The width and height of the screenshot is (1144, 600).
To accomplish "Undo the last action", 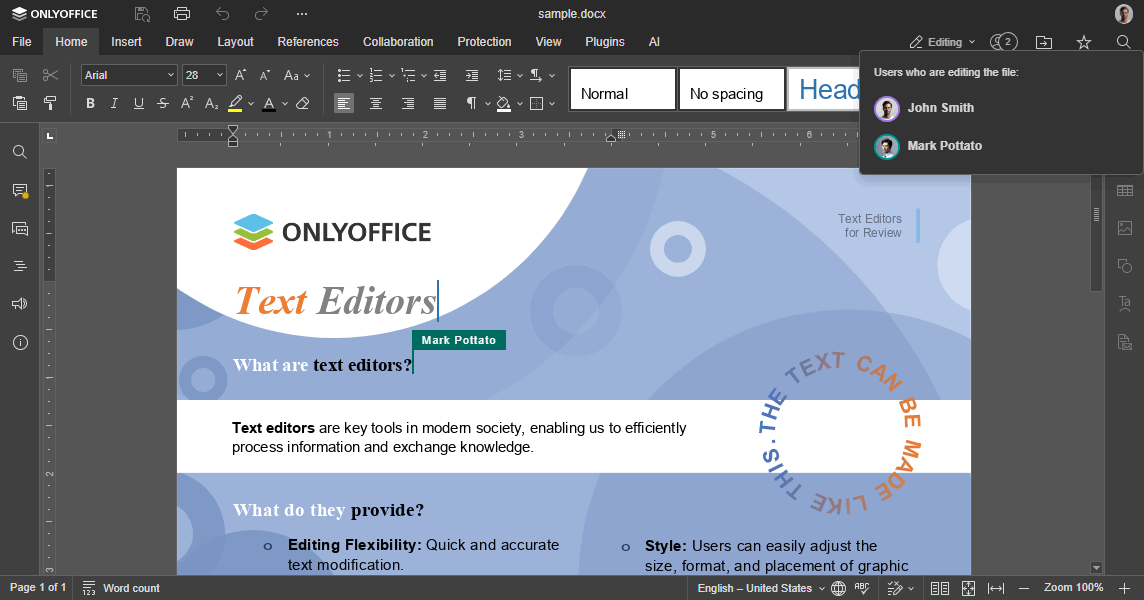I will [x=223, y=14].
